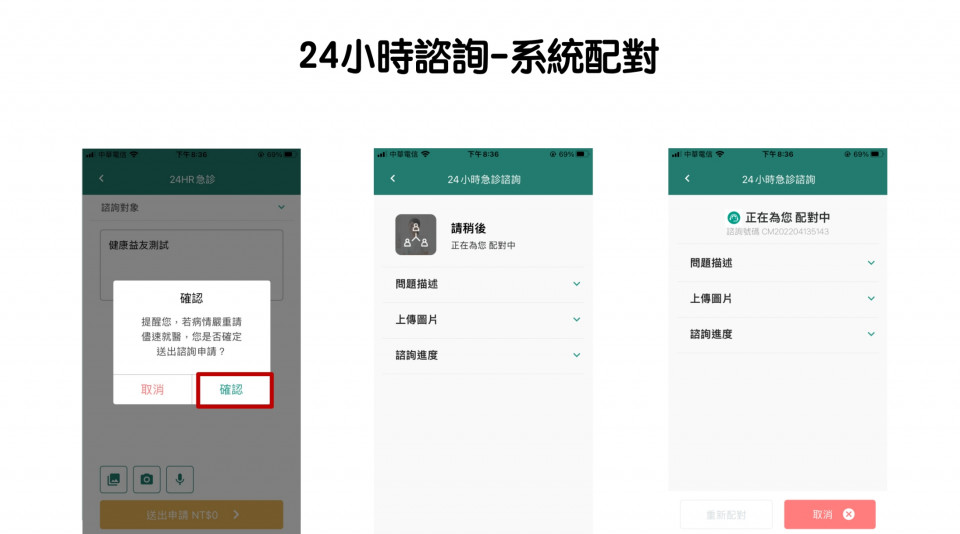The image size is (960, 534).
Task: Expand 諮詢進度 section in middle phone
Action: click(576, 355)
